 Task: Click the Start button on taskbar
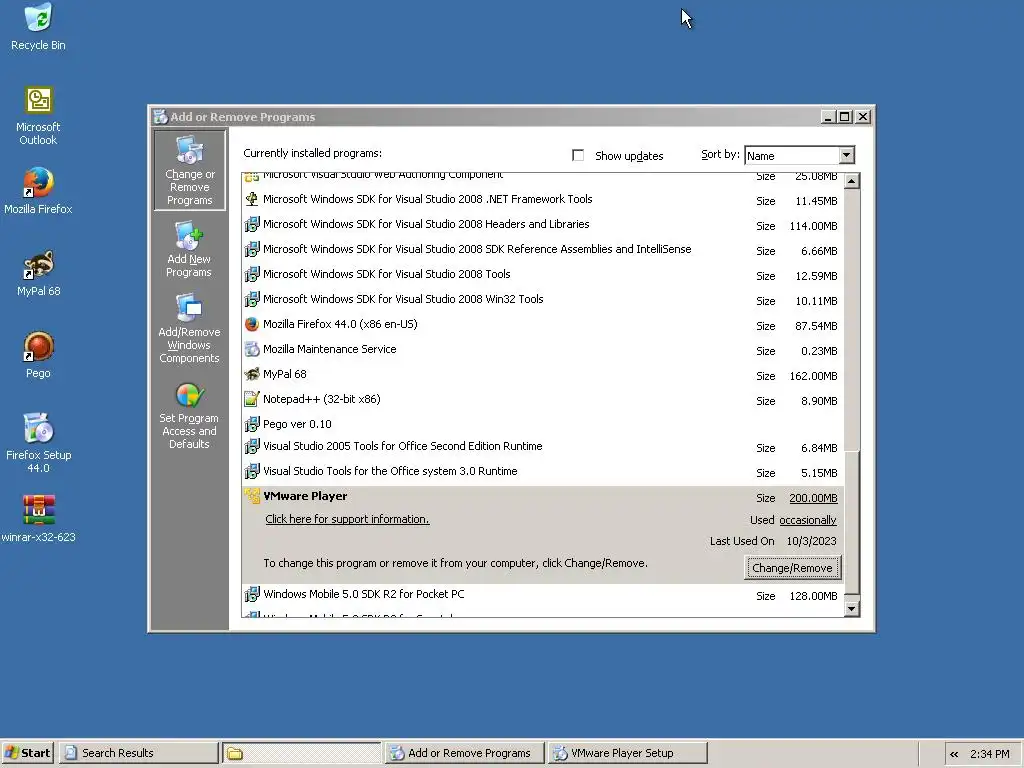[28, 753]
